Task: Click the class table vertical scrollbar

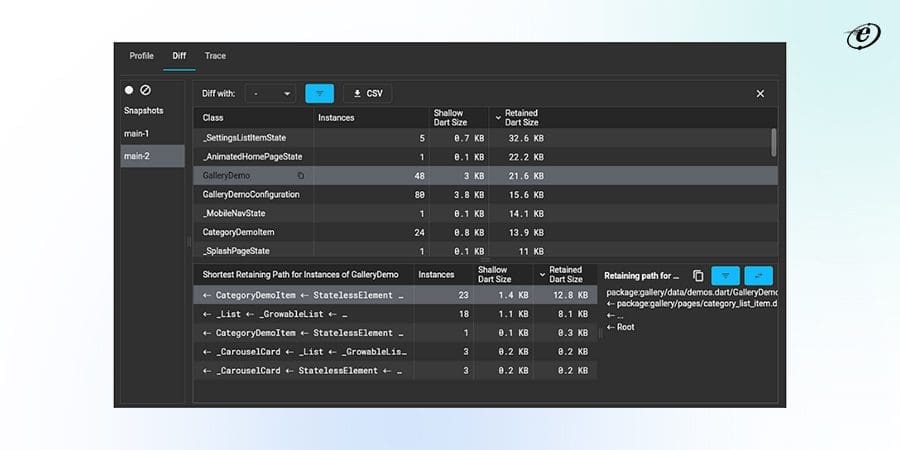Action: 774,142
